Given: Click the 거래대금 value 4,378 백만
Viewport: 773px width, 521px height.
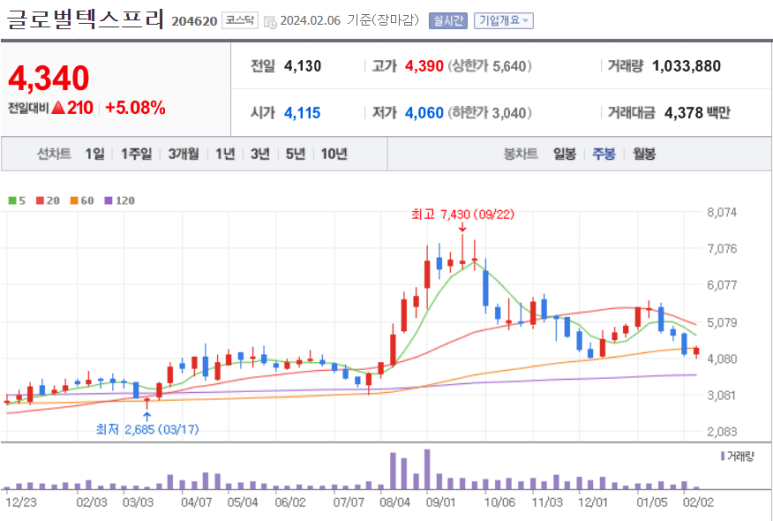Looking at the screenshot, I should [x=697, y=113].
